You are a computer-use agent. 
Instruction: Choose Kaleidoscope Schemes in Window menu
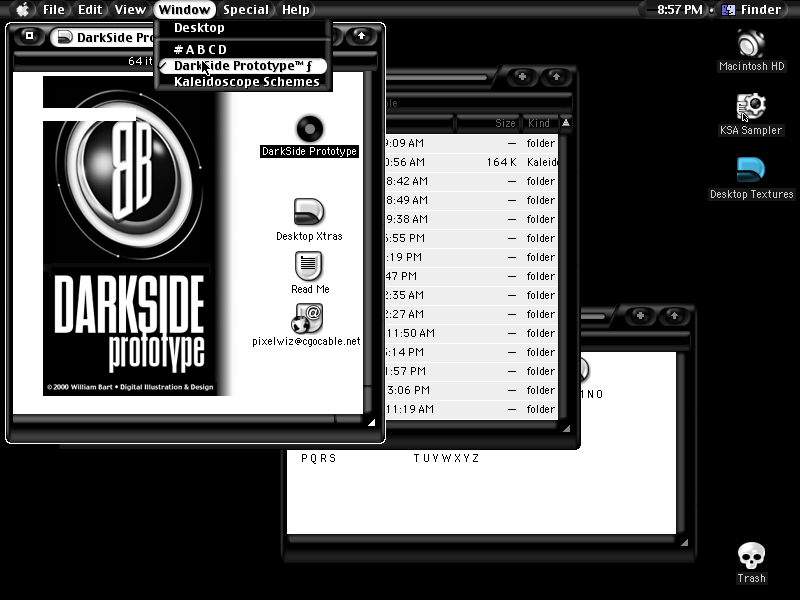243,82
